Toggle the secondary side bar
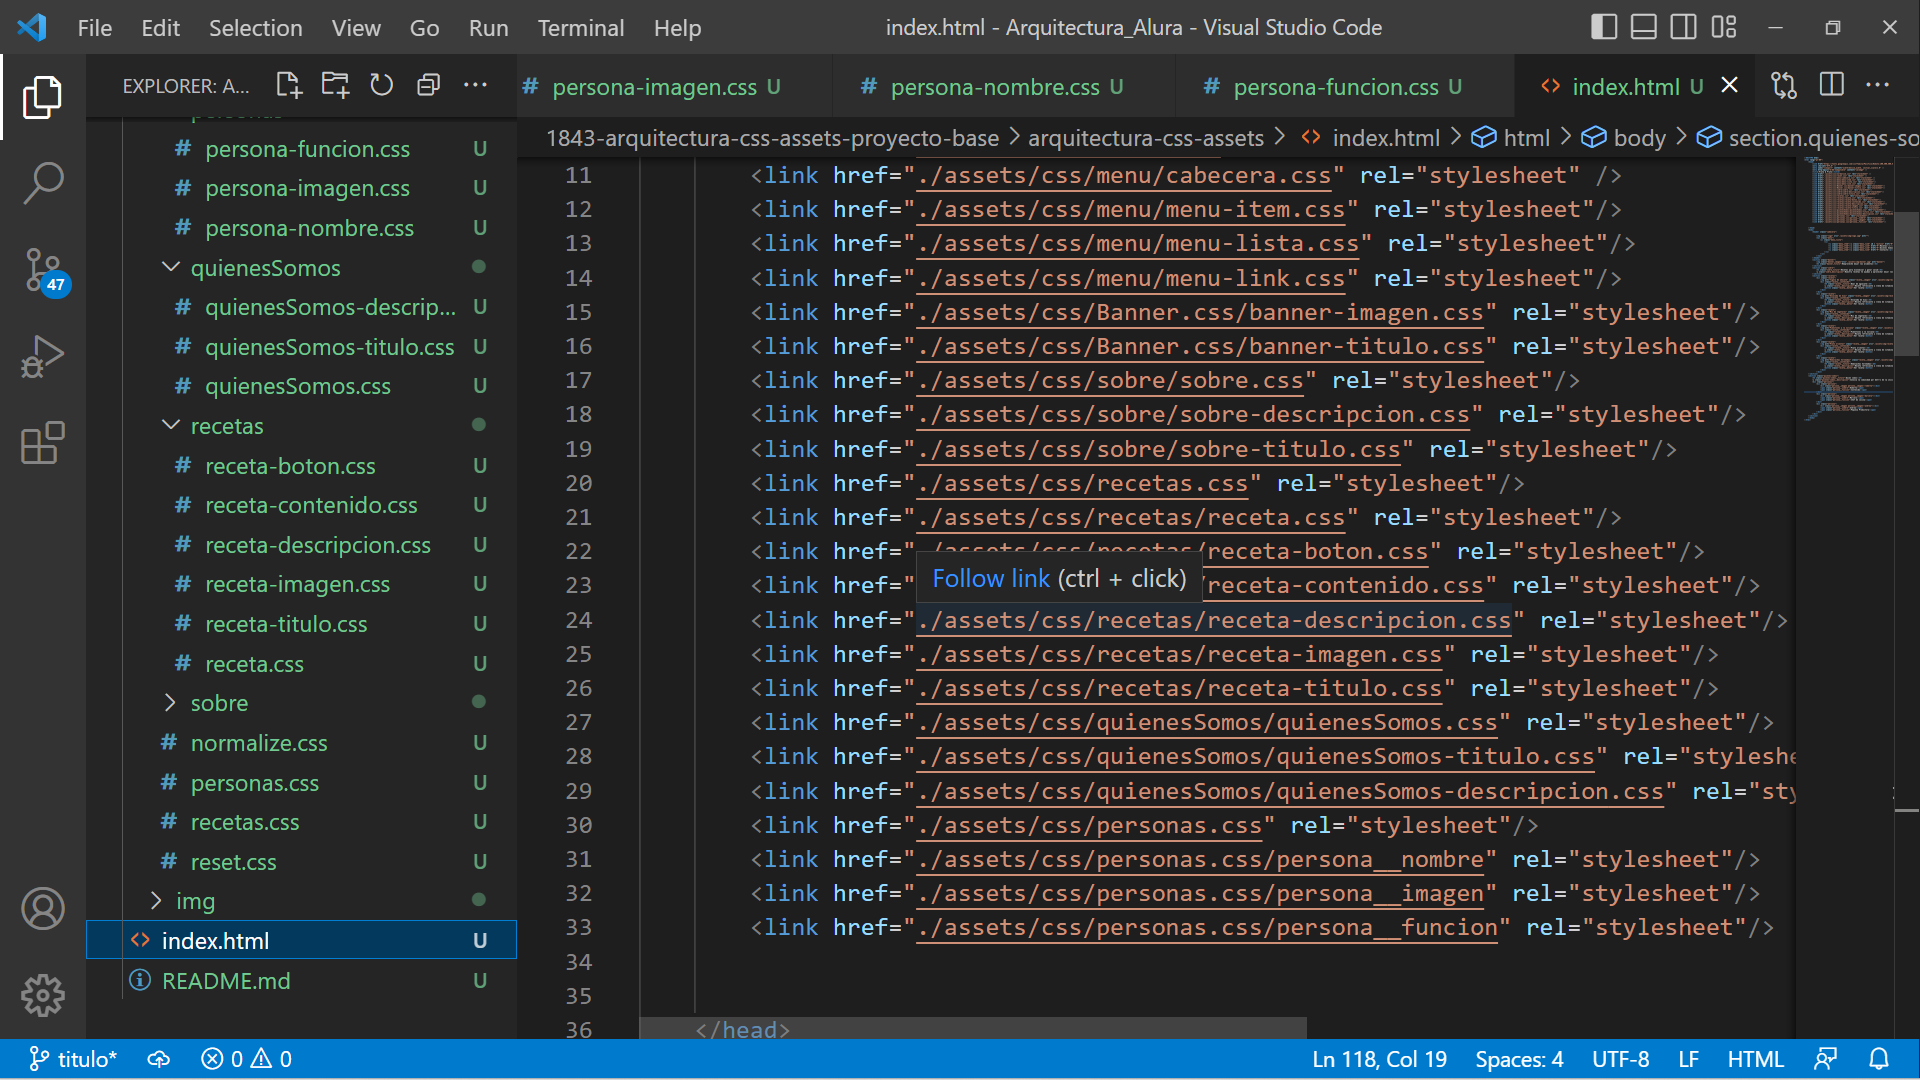Screen dimensions: 1920x1080 [x=1683, y=27]
